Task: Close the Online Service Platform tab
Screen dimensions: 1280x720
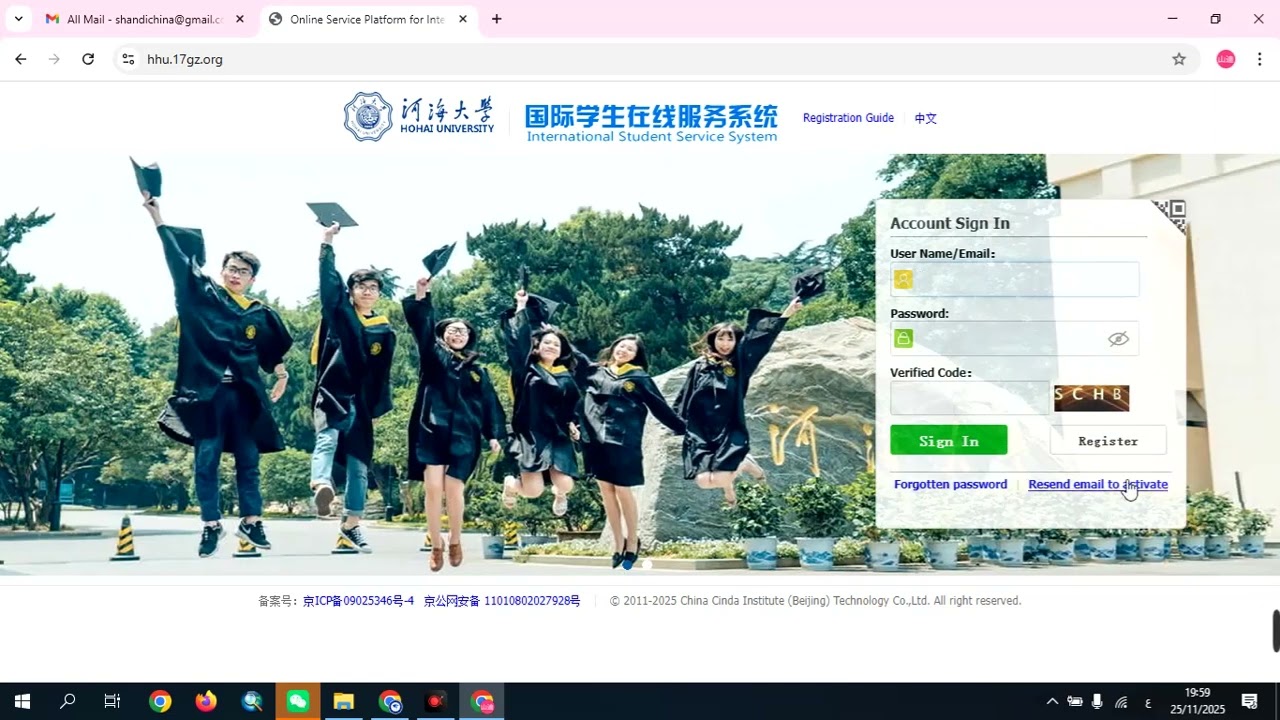Action: click(x=462, y=19)
